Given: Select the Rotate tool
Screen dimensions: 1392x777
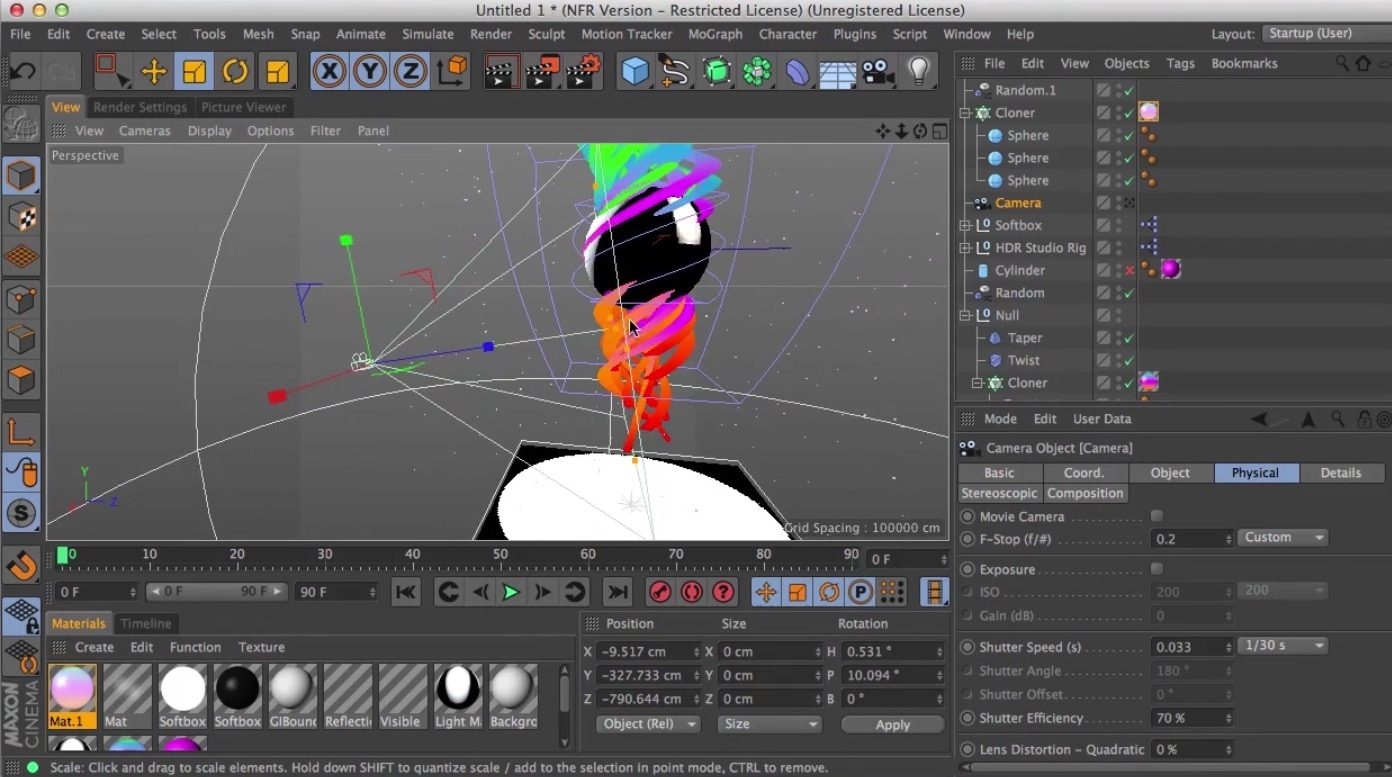Looking at the screenshot, I should (x=235, y=72).
